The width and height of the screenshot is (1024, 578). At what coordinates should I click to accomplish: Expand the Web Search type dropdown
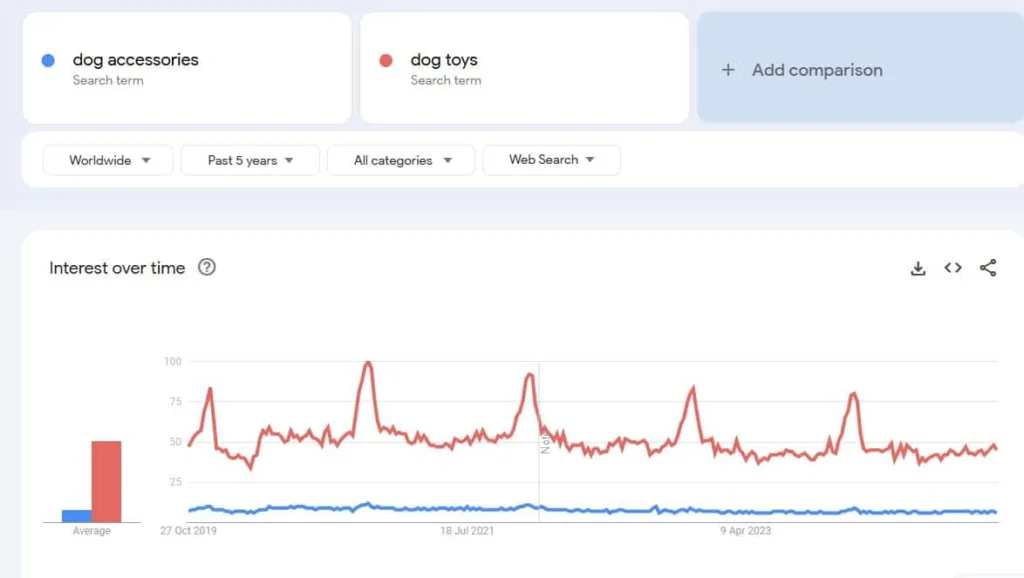[x=551, y=160]
